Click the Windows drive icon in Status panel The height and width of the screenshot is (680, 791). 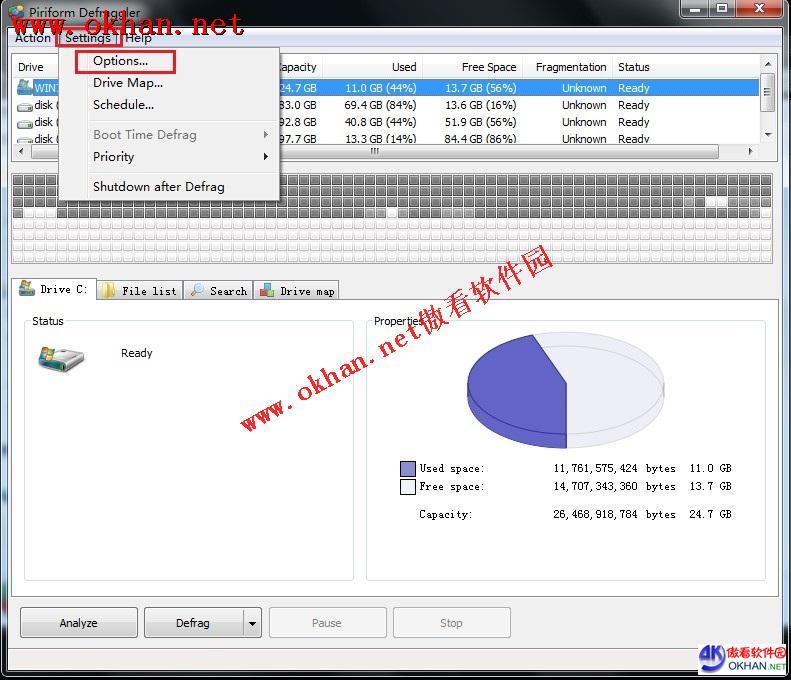pos(61,359)
